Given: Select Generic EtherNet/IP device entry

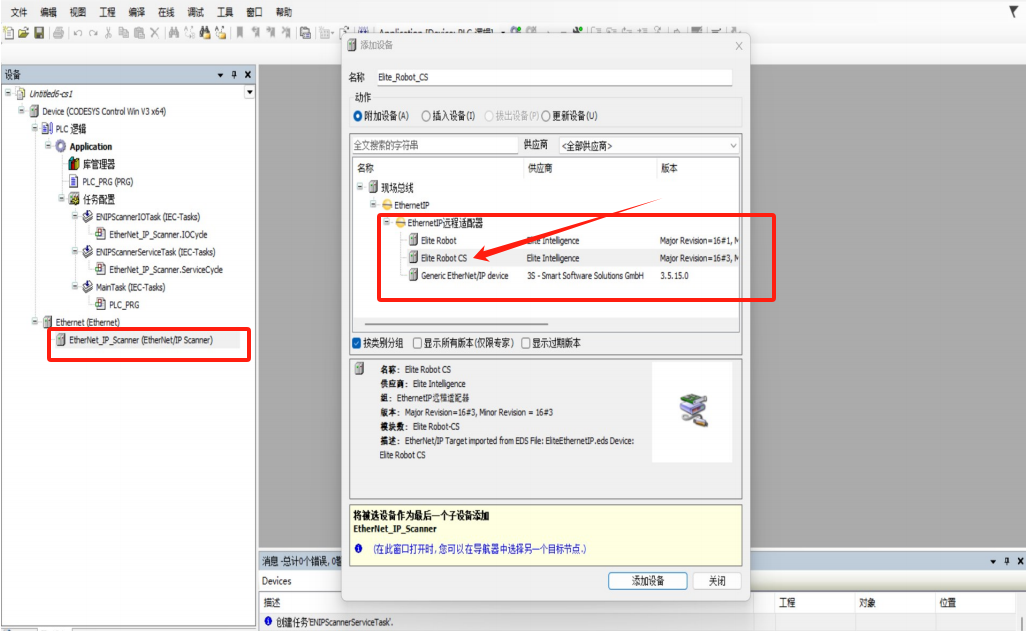Looking at the screenshot, I should click(x=464, y=275).
